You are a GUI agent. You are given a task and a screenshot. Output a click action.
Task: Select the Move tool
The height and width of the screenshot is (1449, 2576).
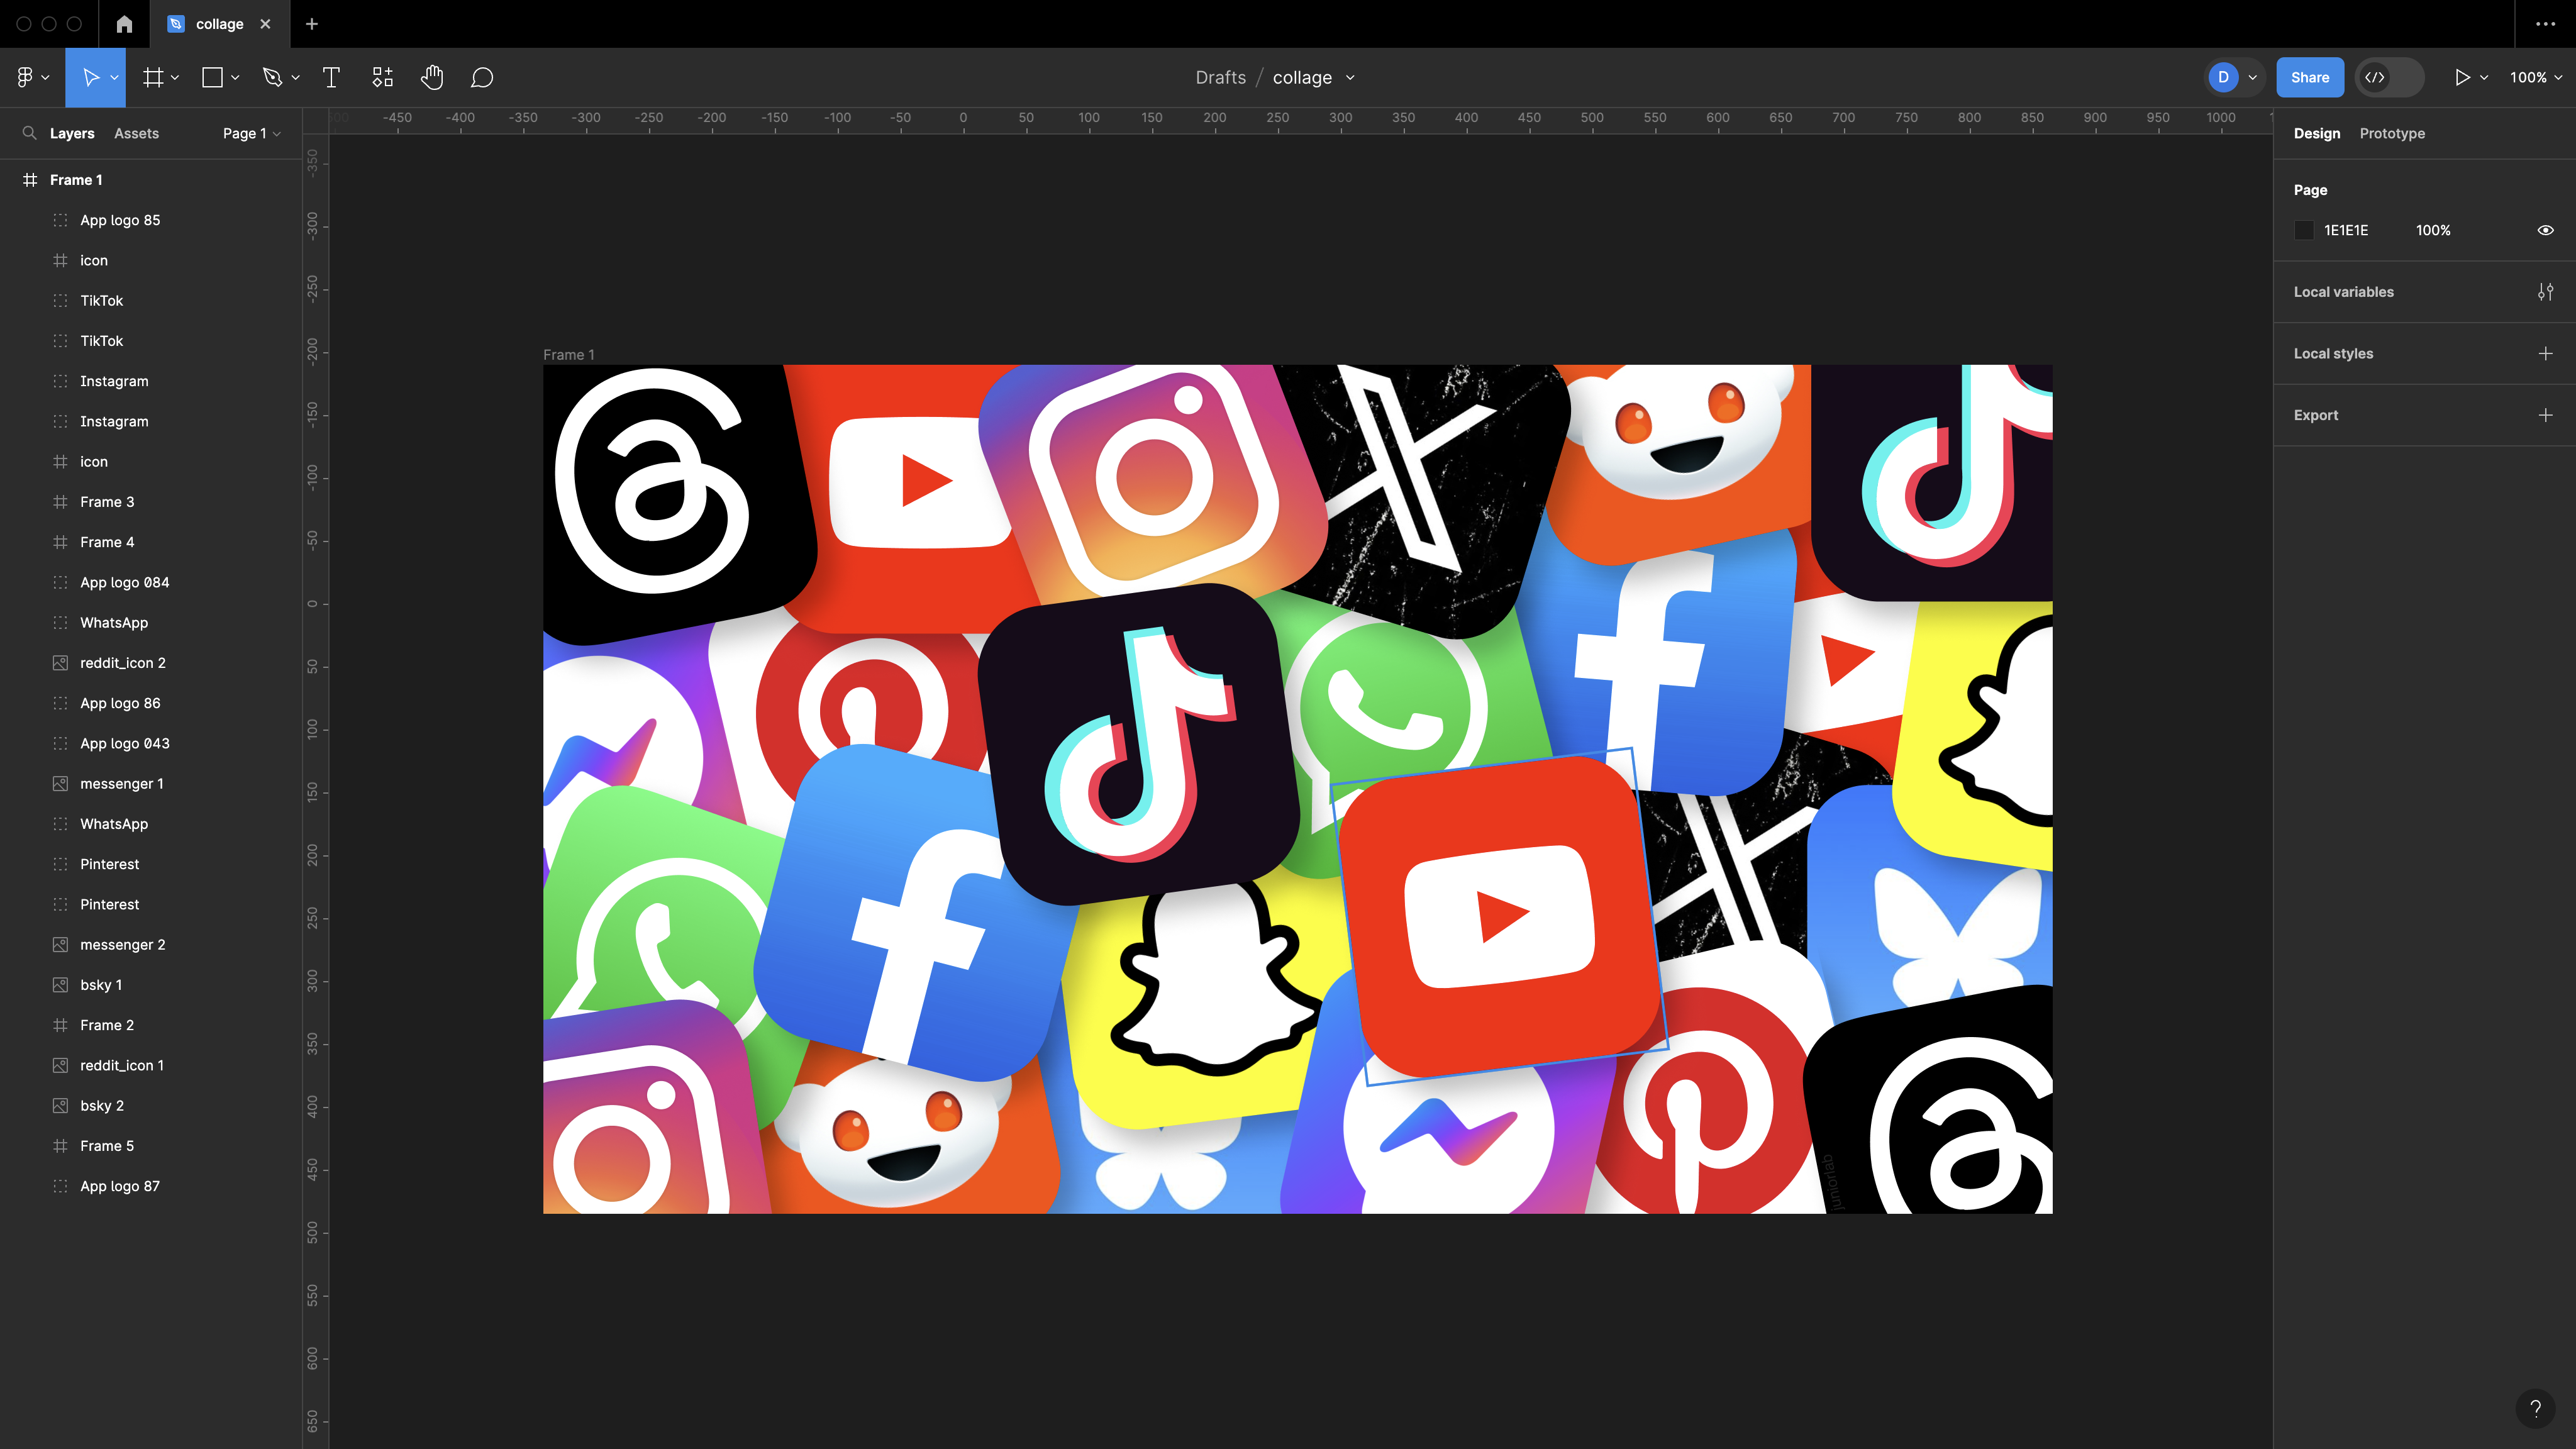pos(90,77)
